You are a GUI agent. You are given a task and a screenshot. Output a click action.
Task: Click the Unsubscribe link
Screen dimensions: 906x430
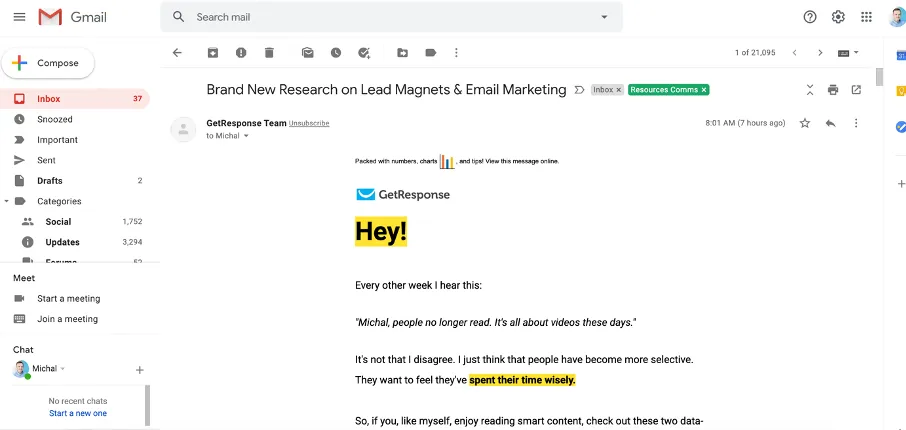pyautogui.click(x=309, y=123)
